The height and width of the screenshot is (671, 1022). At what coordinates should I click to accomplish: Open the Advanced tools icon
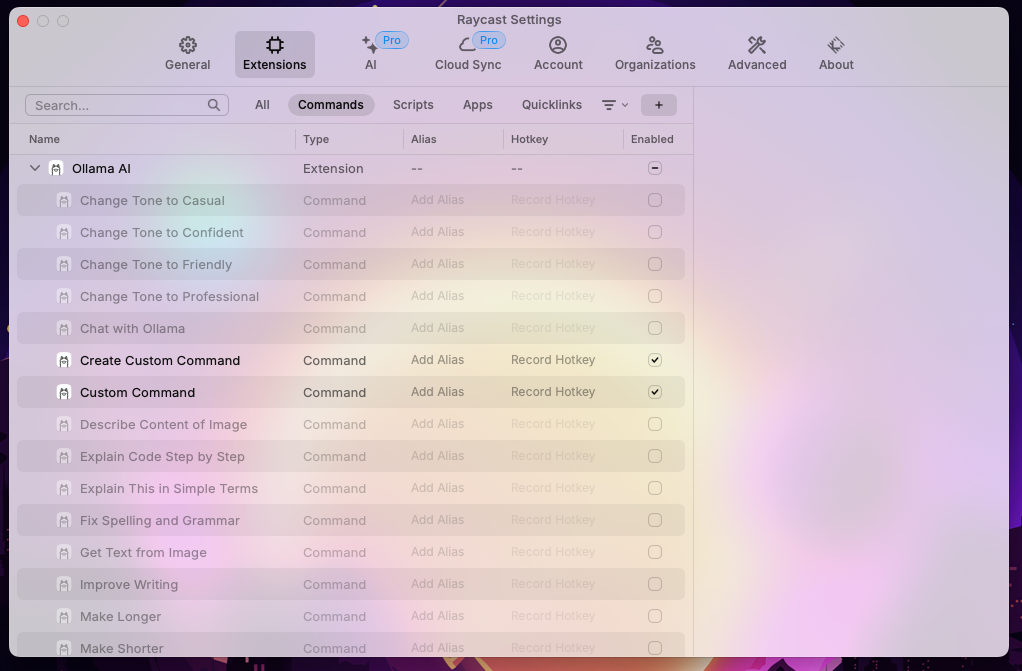pos(756,45)
